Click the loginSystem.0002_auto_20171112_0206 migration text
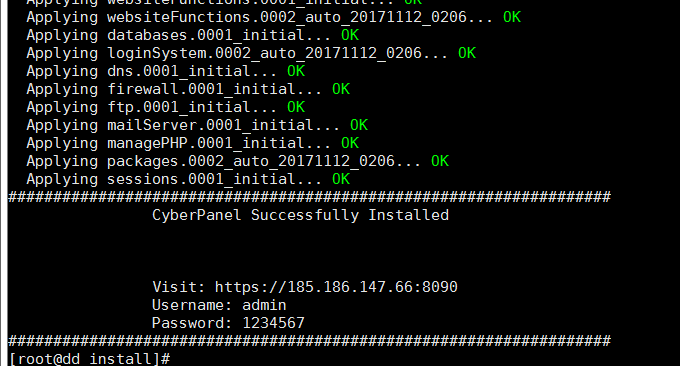This screenshot has height=366, width=680. pos(264,53)
